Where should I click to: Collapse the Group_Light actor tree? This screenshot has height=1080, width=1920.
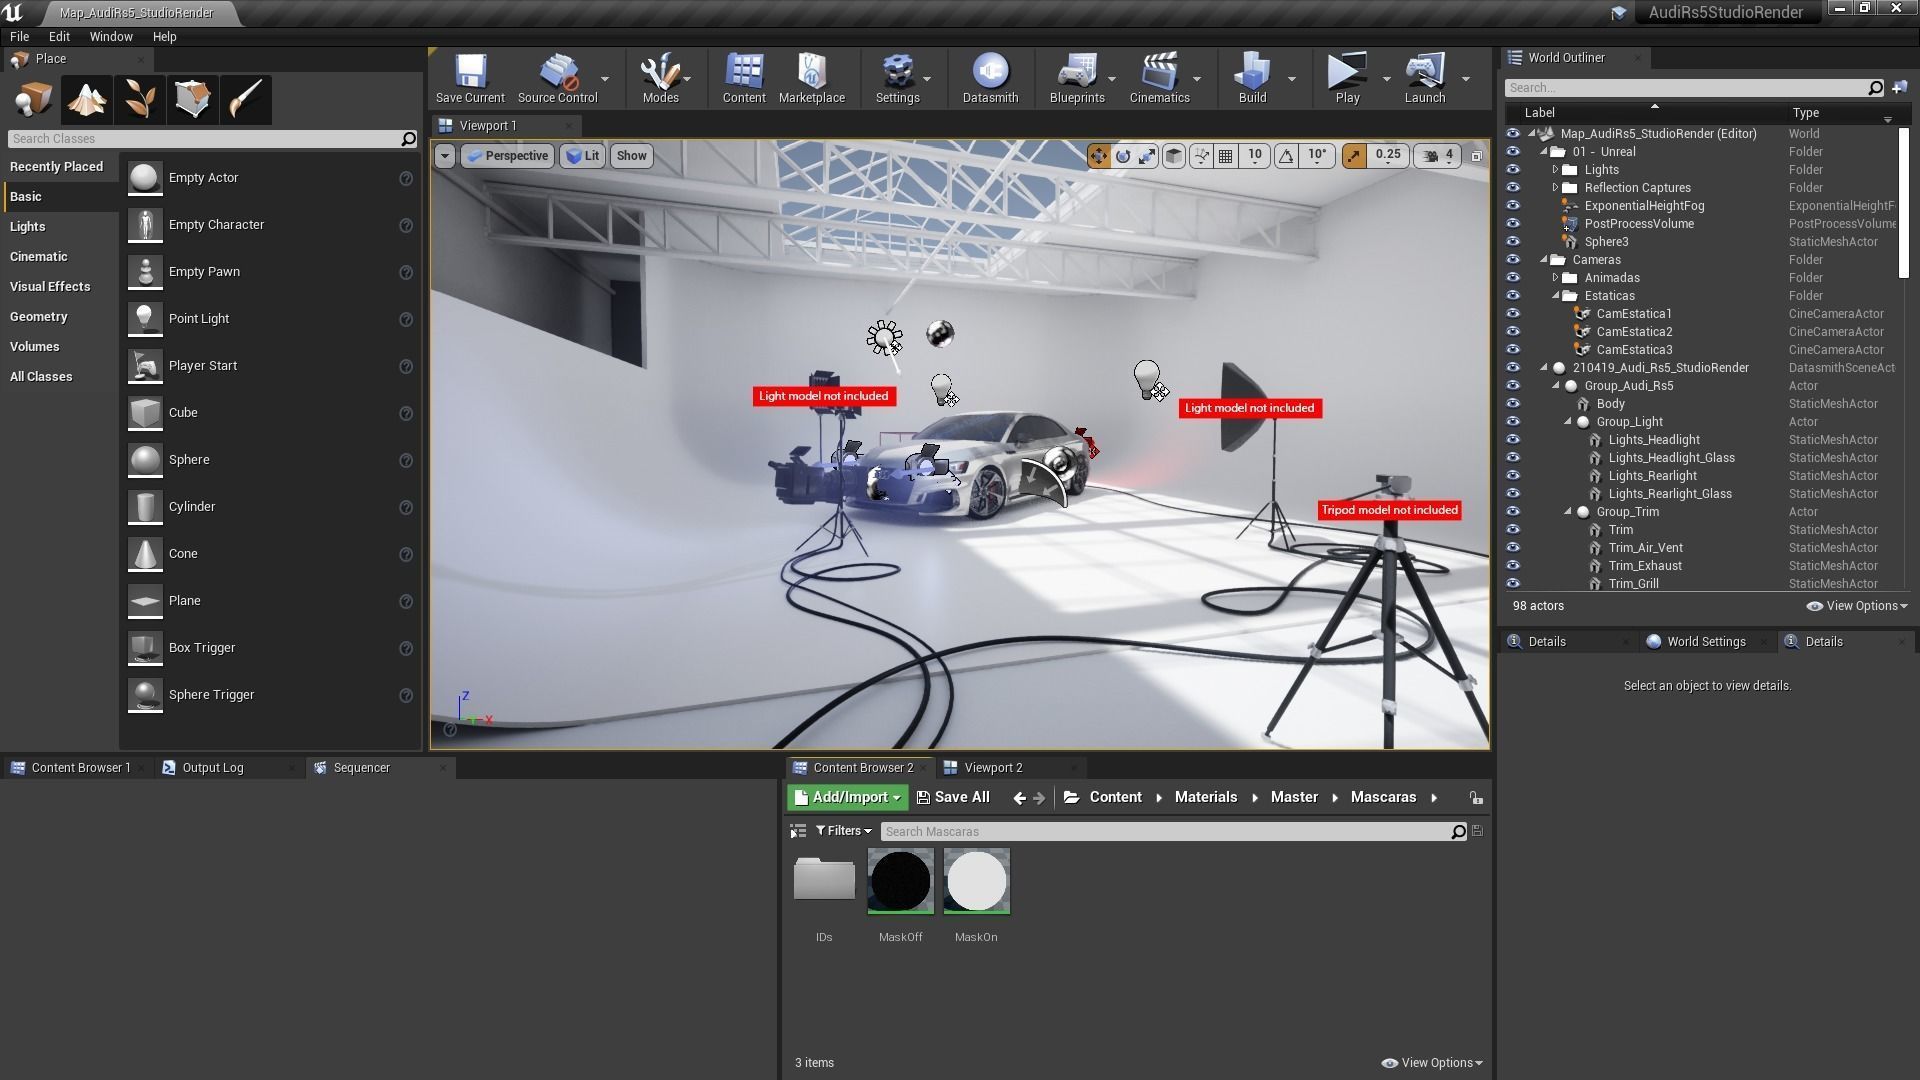tap(1567, 422)
